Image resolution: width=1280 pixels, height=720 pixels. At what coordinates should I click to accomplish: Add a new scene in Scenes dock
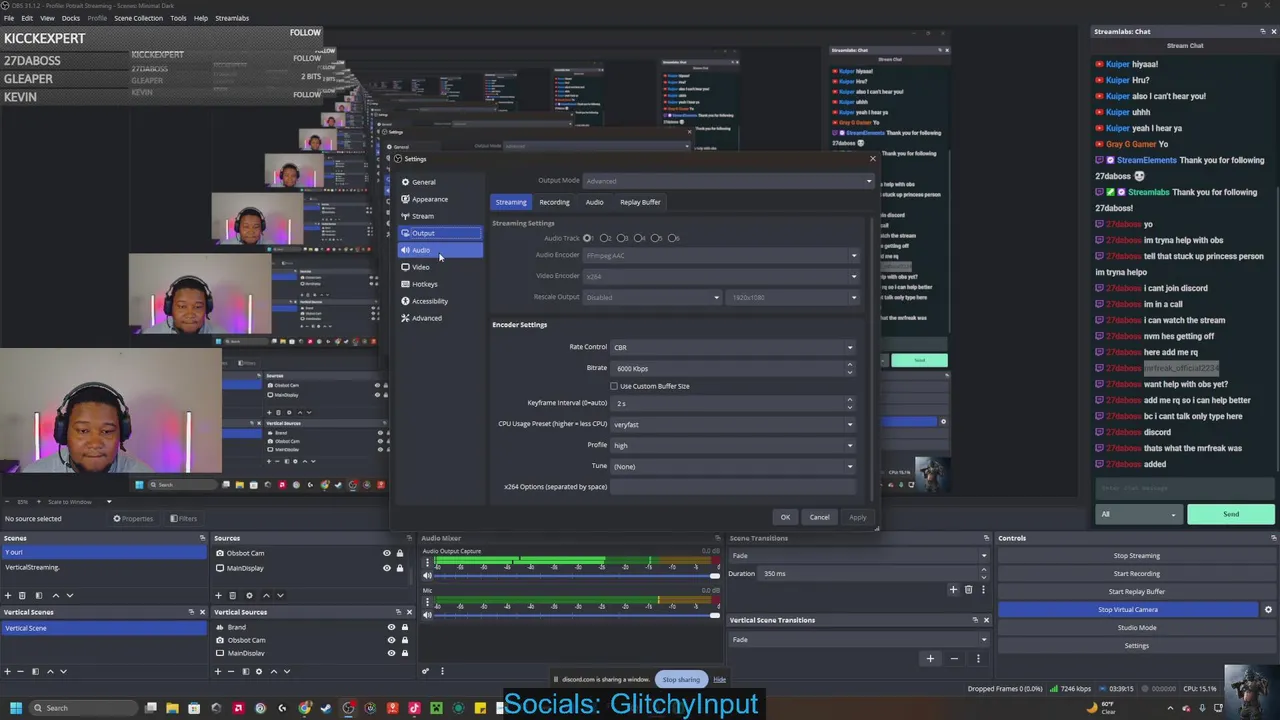(7, 595)
